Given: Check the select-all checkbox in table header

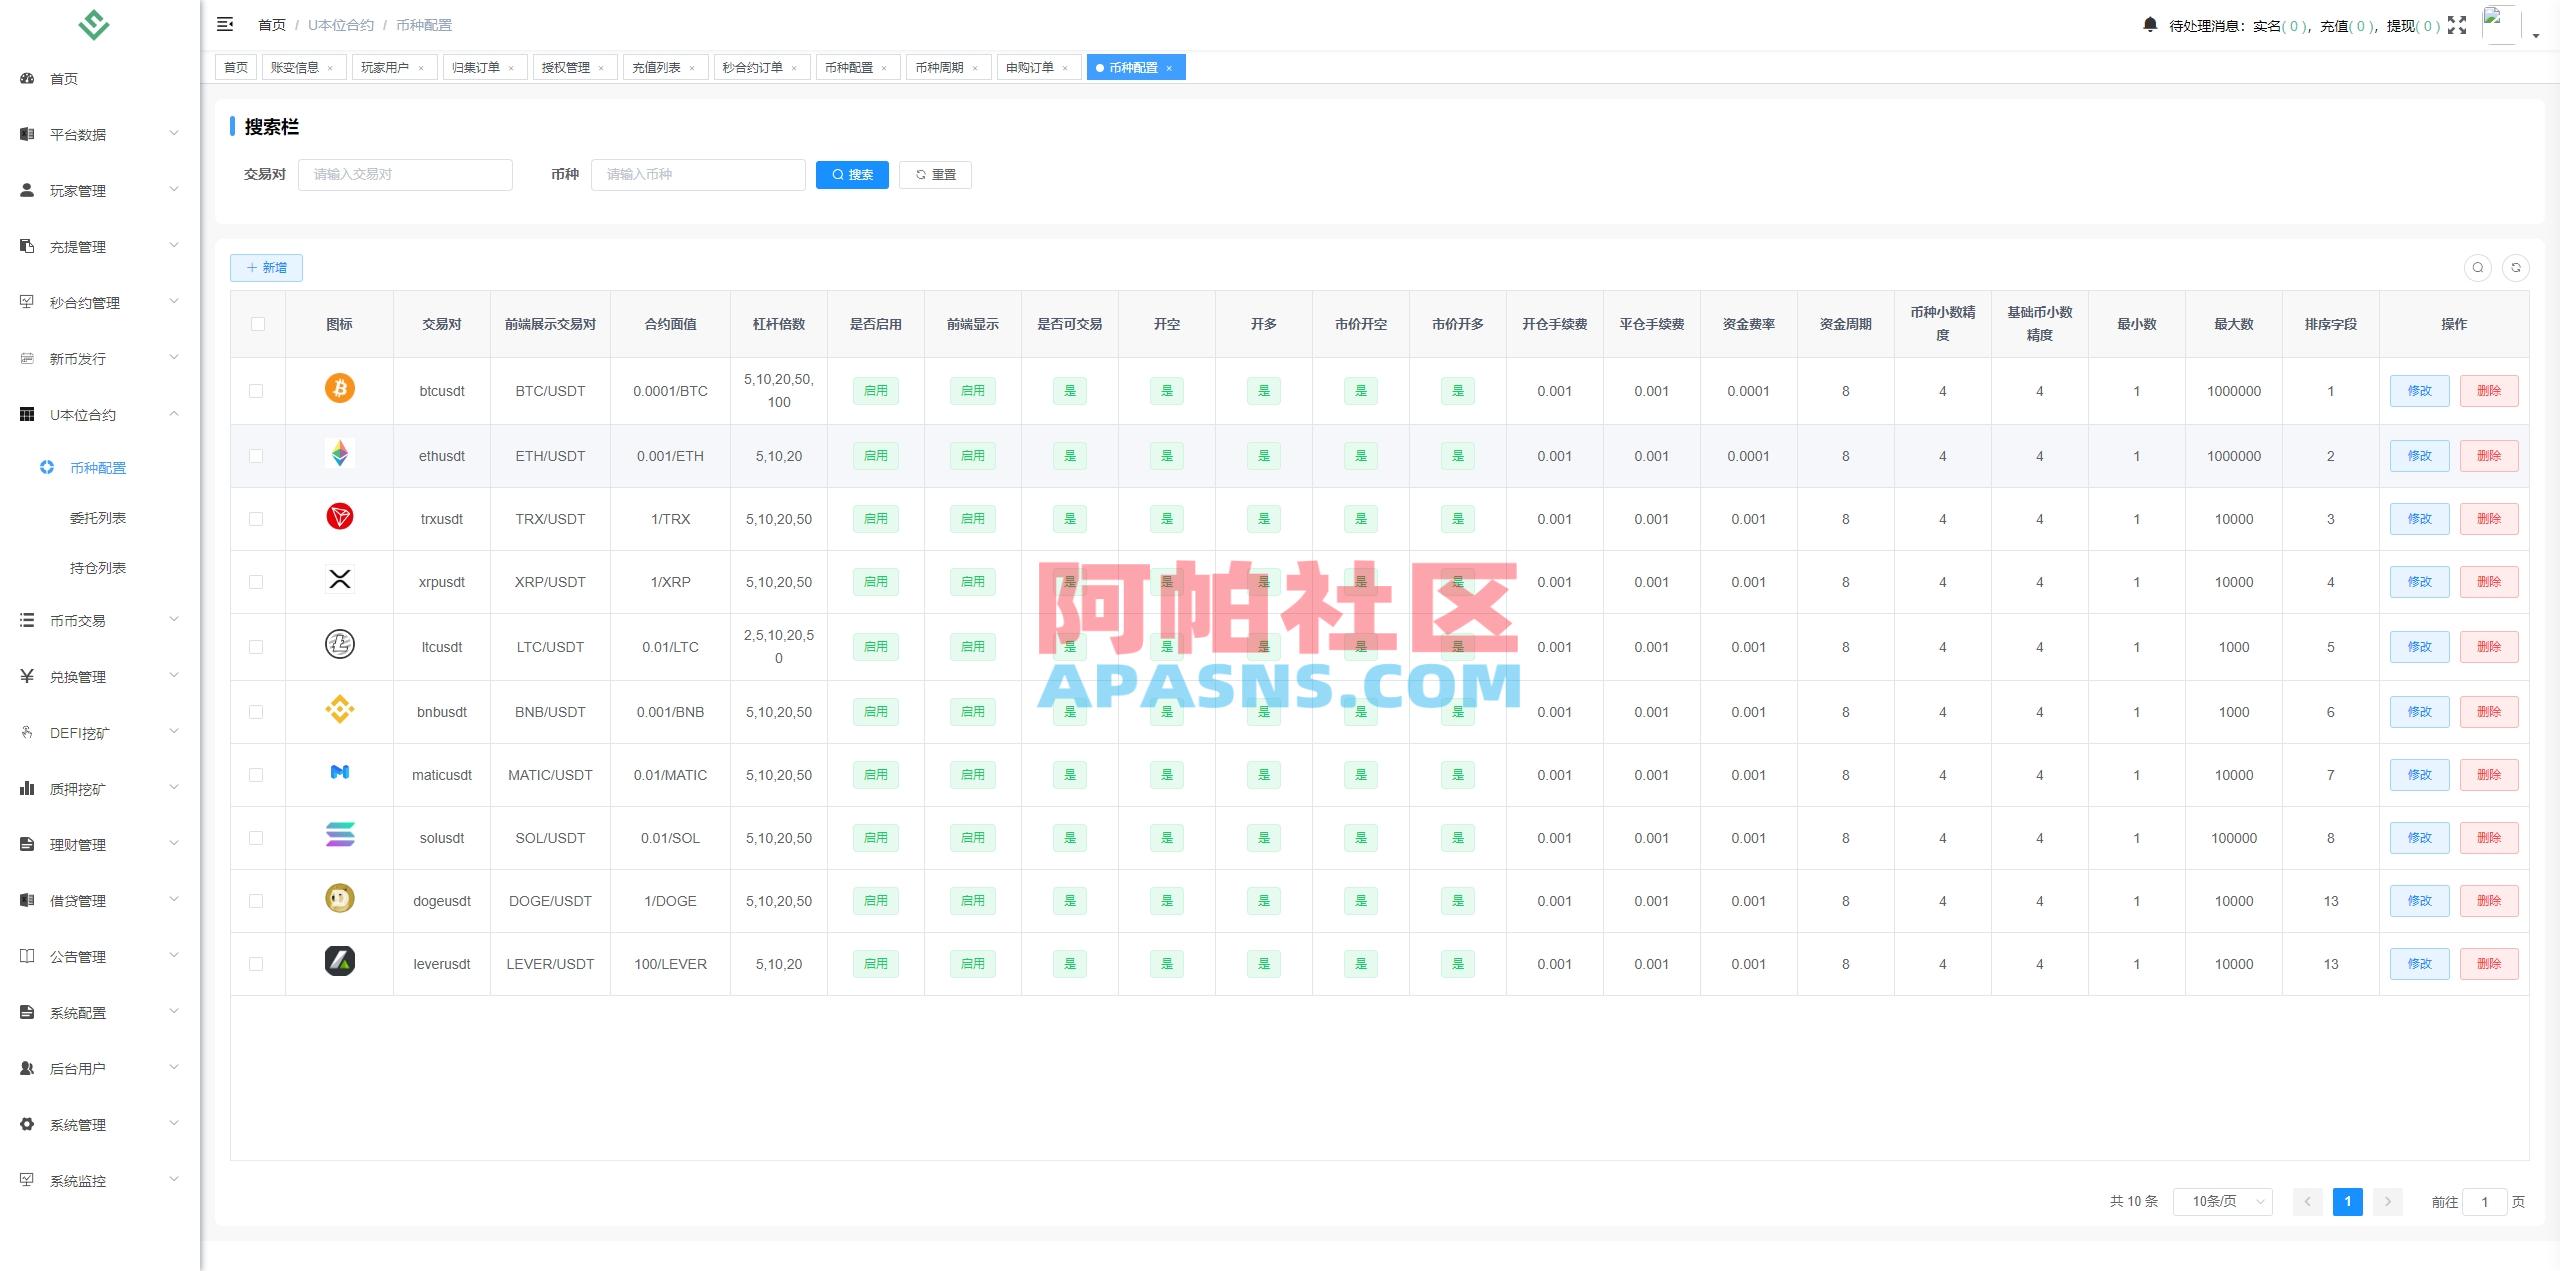Looking at the screenshot, I should 257,323.
